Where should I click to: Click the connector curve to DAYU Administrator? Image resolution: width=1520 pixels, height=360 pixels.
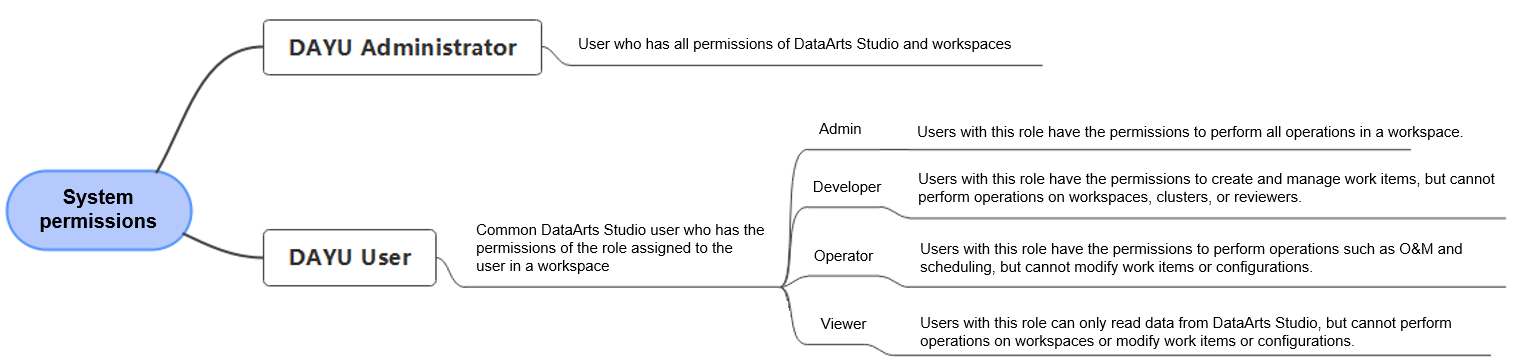tap(205, 100)
